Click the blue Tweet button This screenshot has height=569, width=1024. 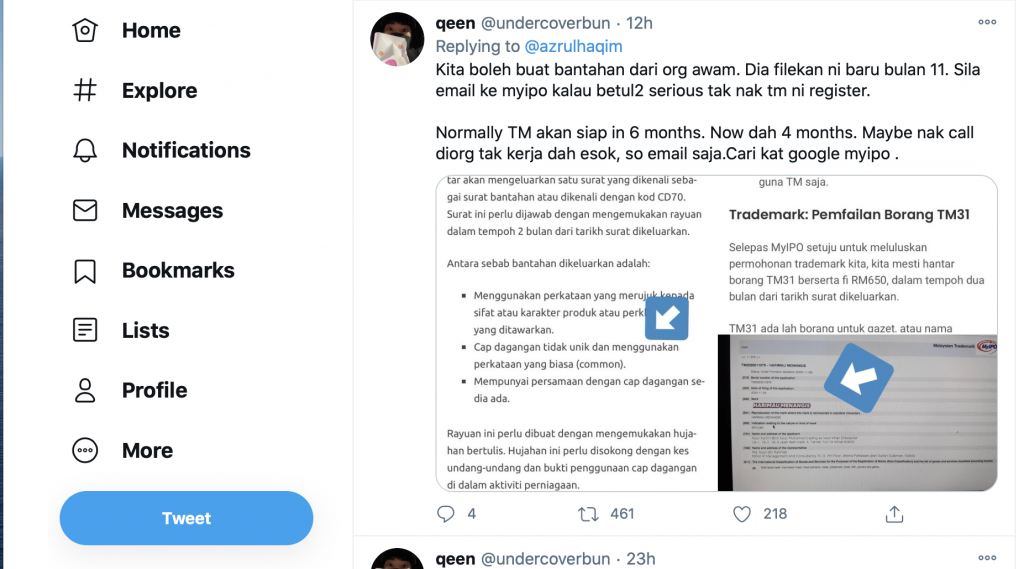click(186, 518)
